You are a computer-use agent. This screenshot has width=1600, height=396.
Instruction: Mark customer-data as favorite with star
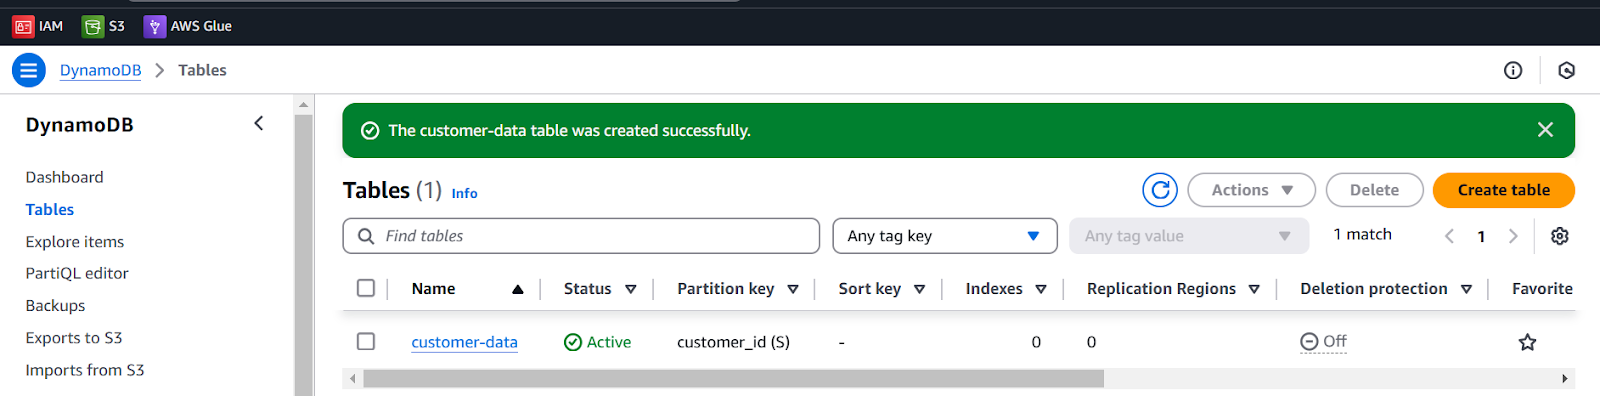[1527, 342]
